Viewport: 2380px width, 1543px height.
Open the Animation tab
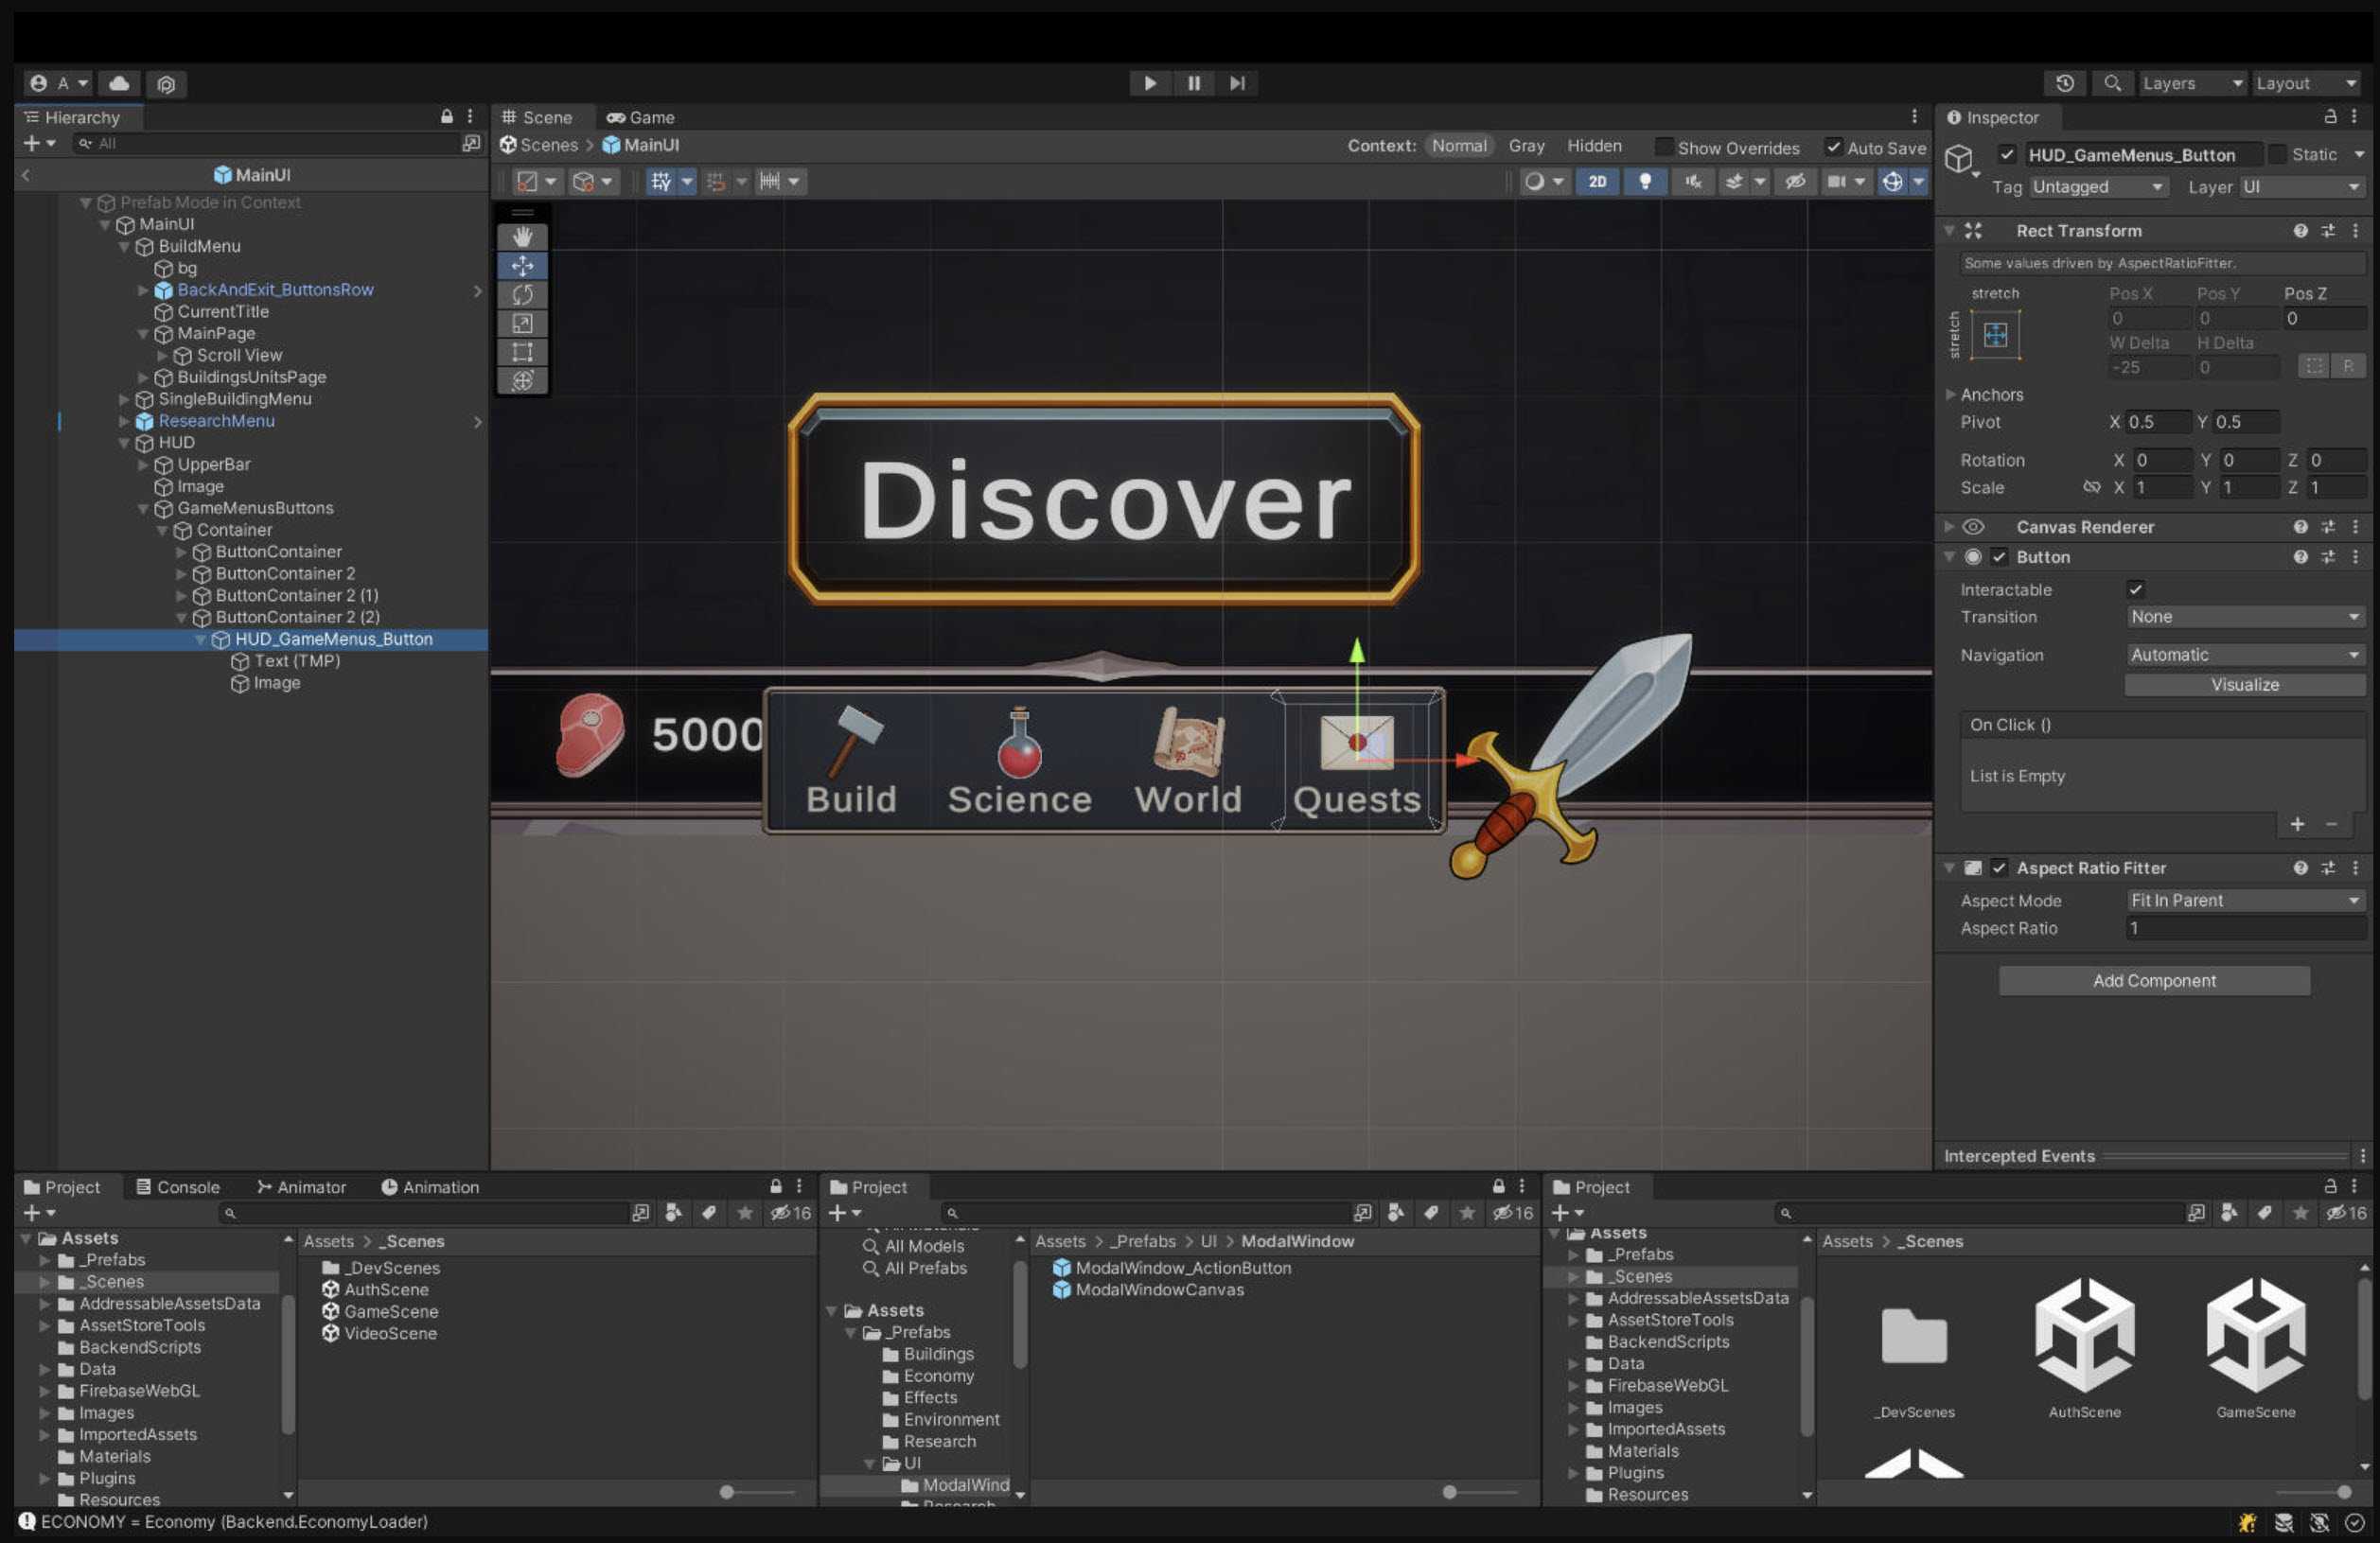point(430,1187)
